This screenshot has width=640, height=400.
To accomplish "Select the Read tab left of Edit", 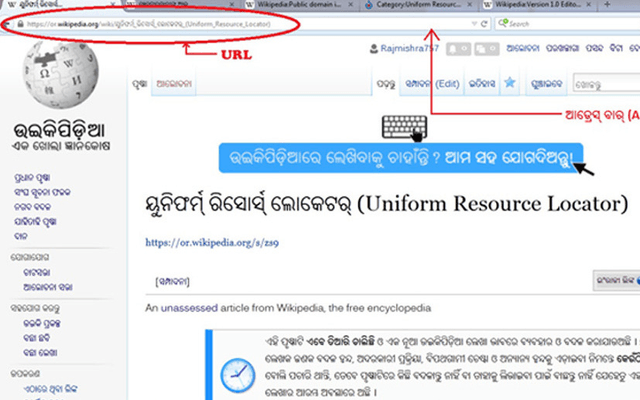I will click(x=386, y=84).
